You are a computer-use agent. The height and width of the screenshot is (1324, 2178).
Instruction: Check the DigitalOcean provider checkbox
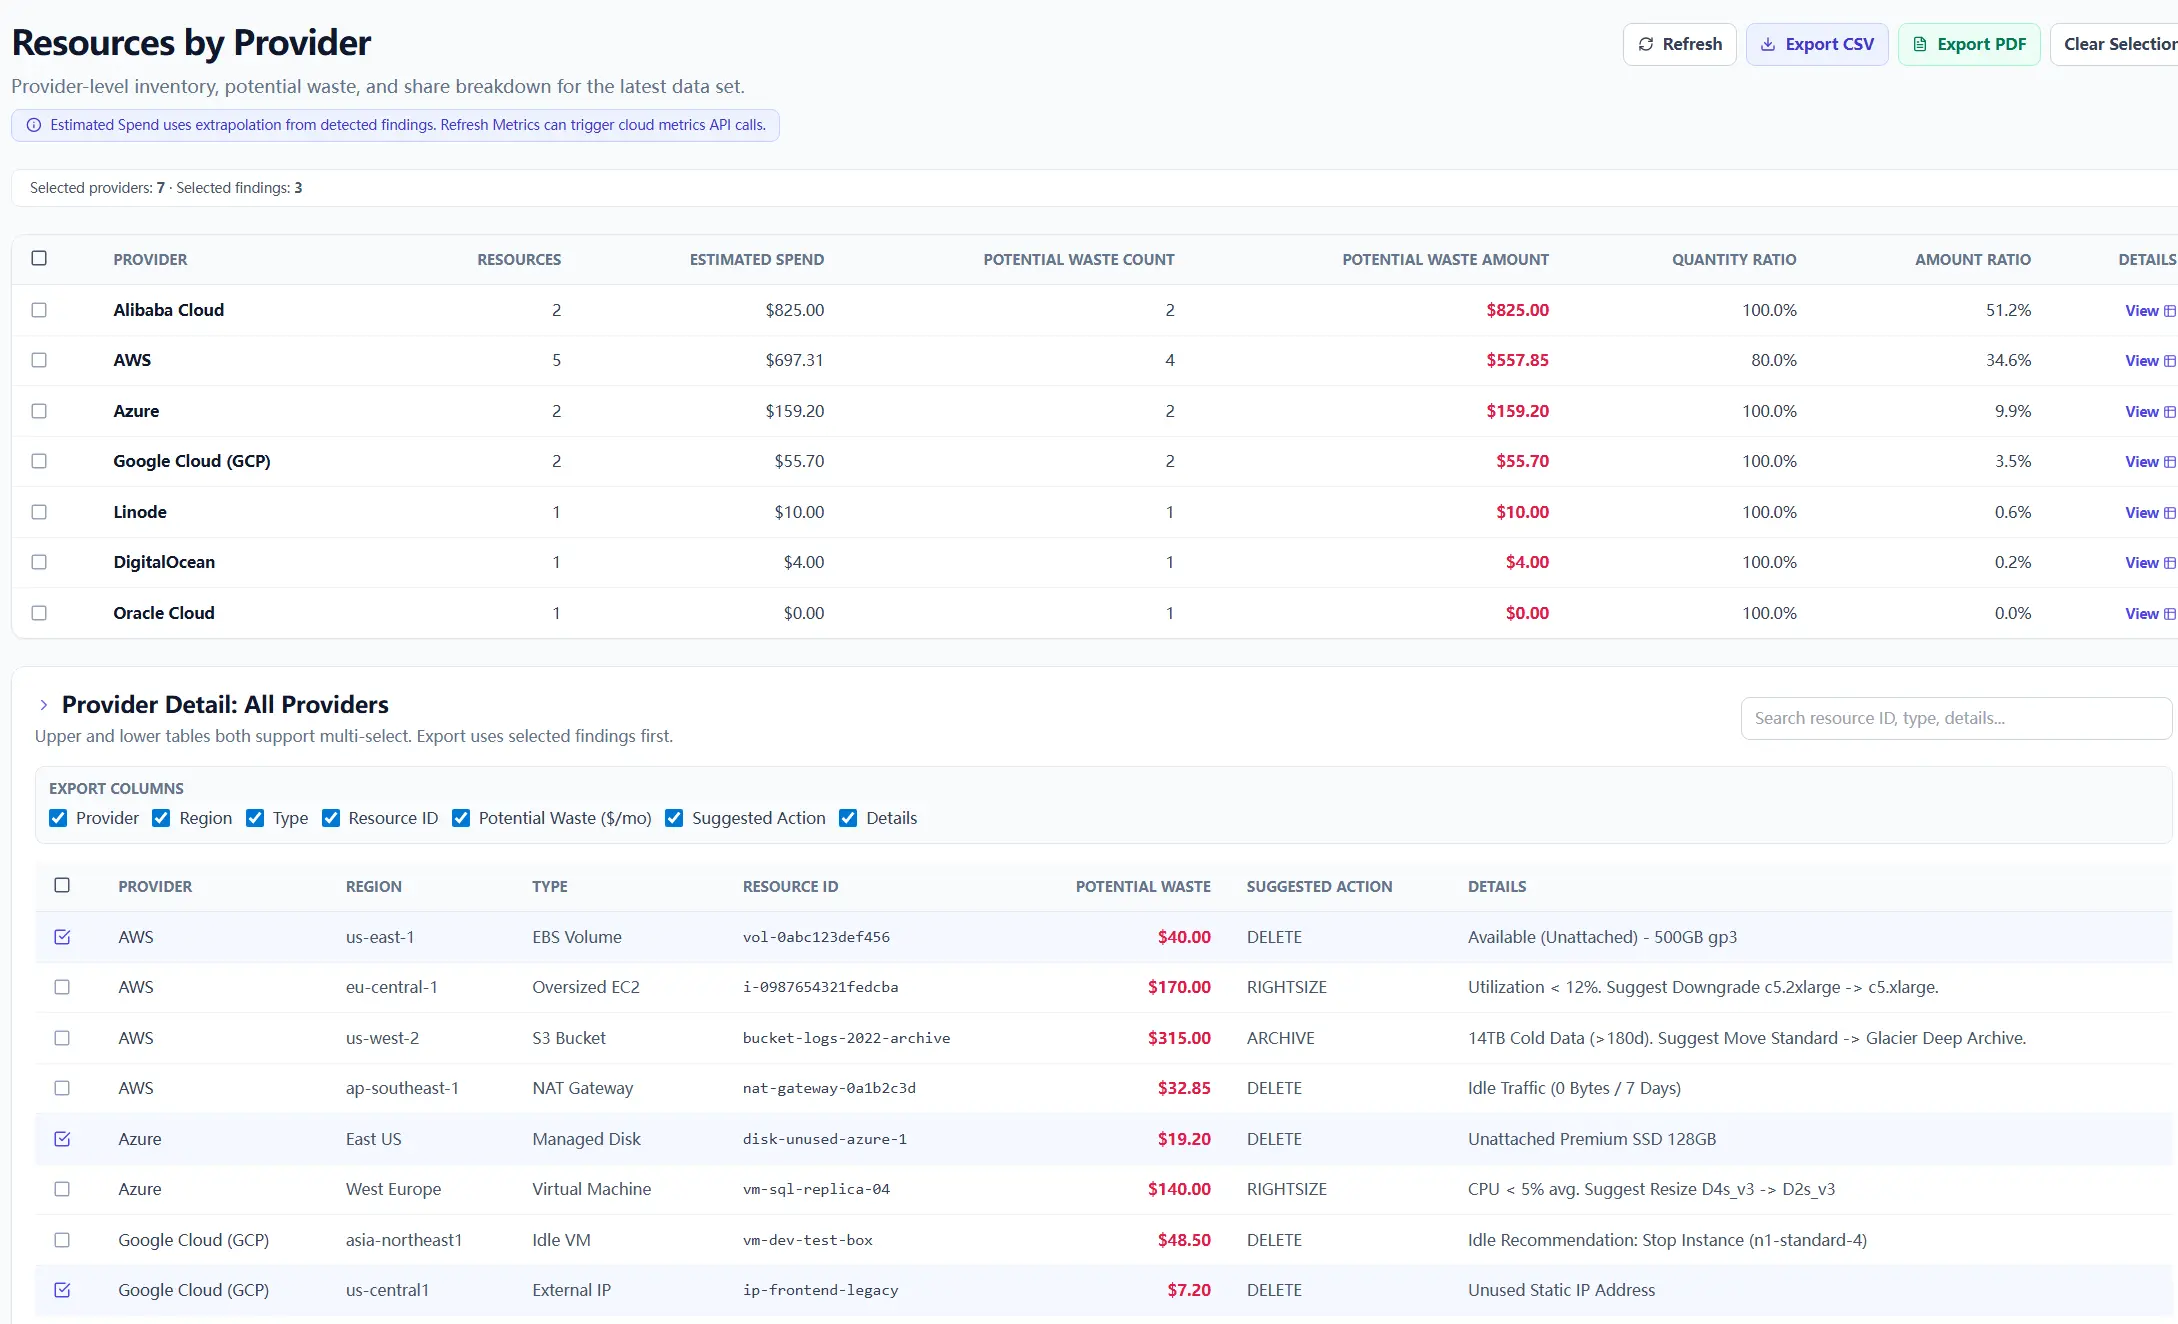[x=39, y=562]
